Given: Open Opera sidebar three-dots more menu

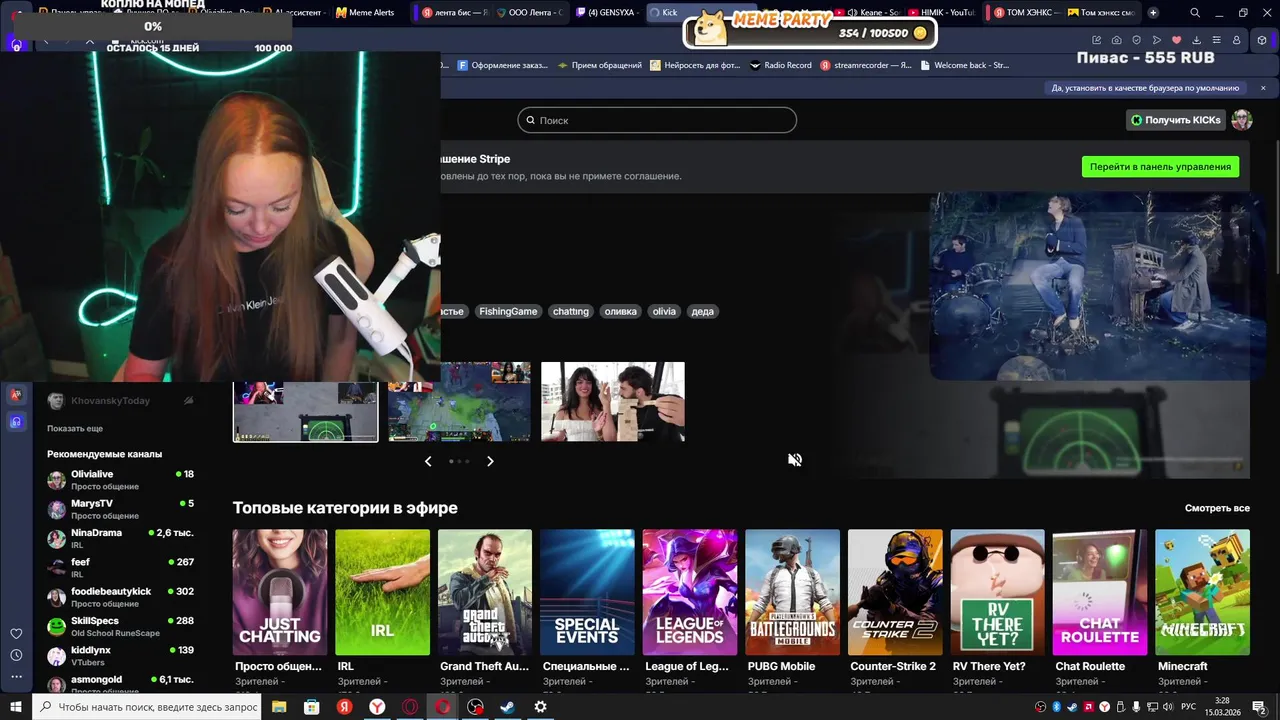Looking at the screenshot, I should click(x=16, y=677).
